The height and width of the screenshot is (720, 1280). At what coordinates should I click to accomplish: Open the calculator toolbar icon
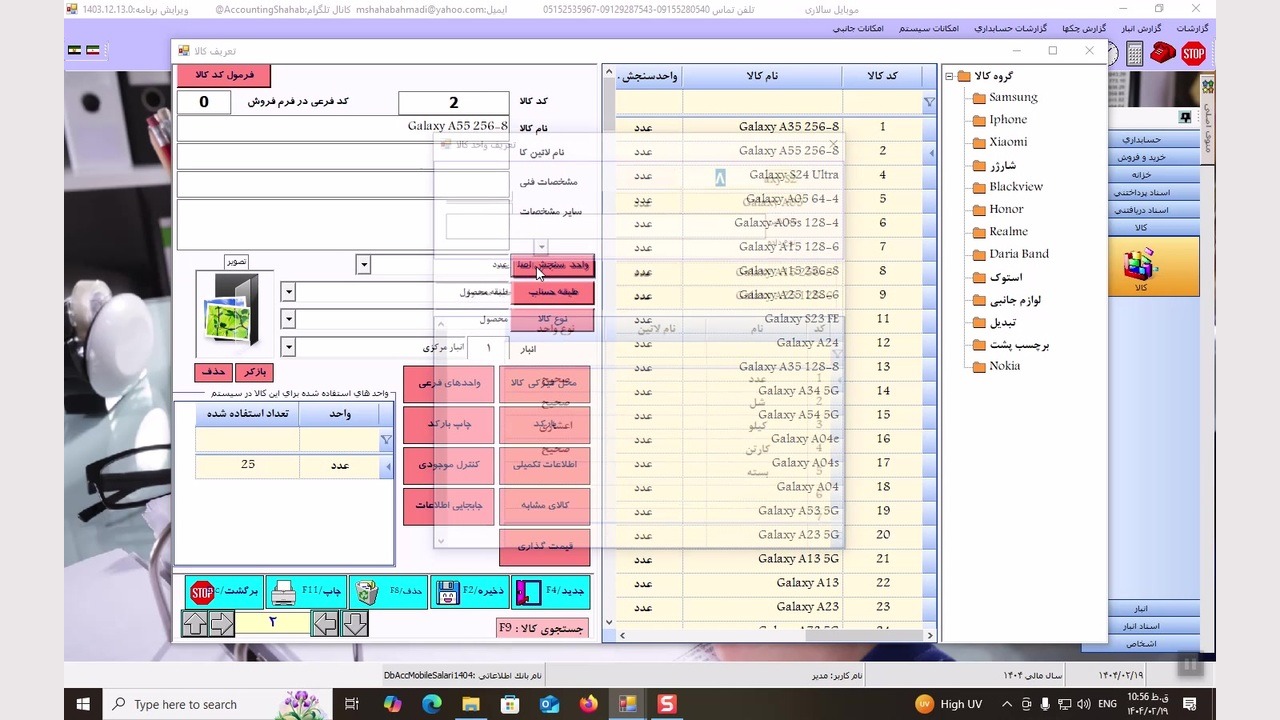(1135, 54)
